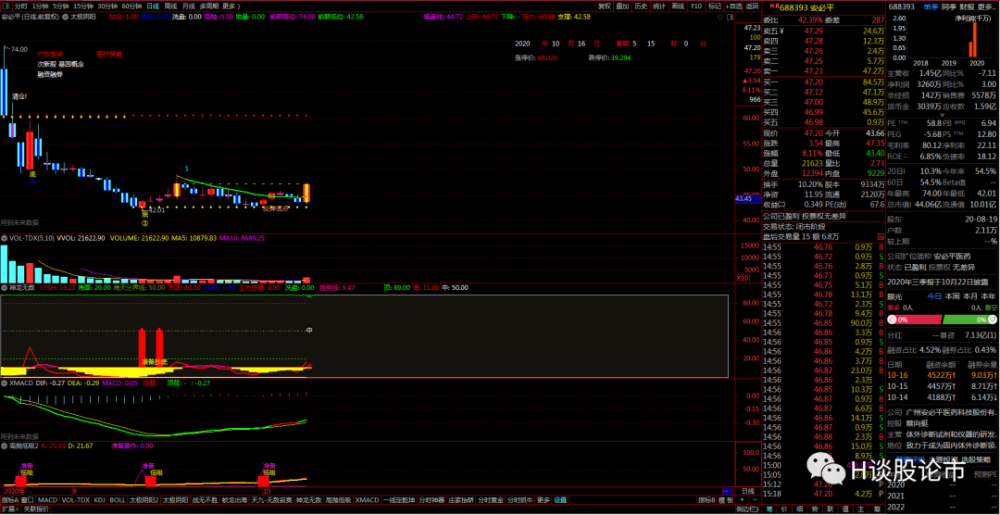Select the BOLL indicator tab
Screen dimensions: 1000x515
click(118, 500)
